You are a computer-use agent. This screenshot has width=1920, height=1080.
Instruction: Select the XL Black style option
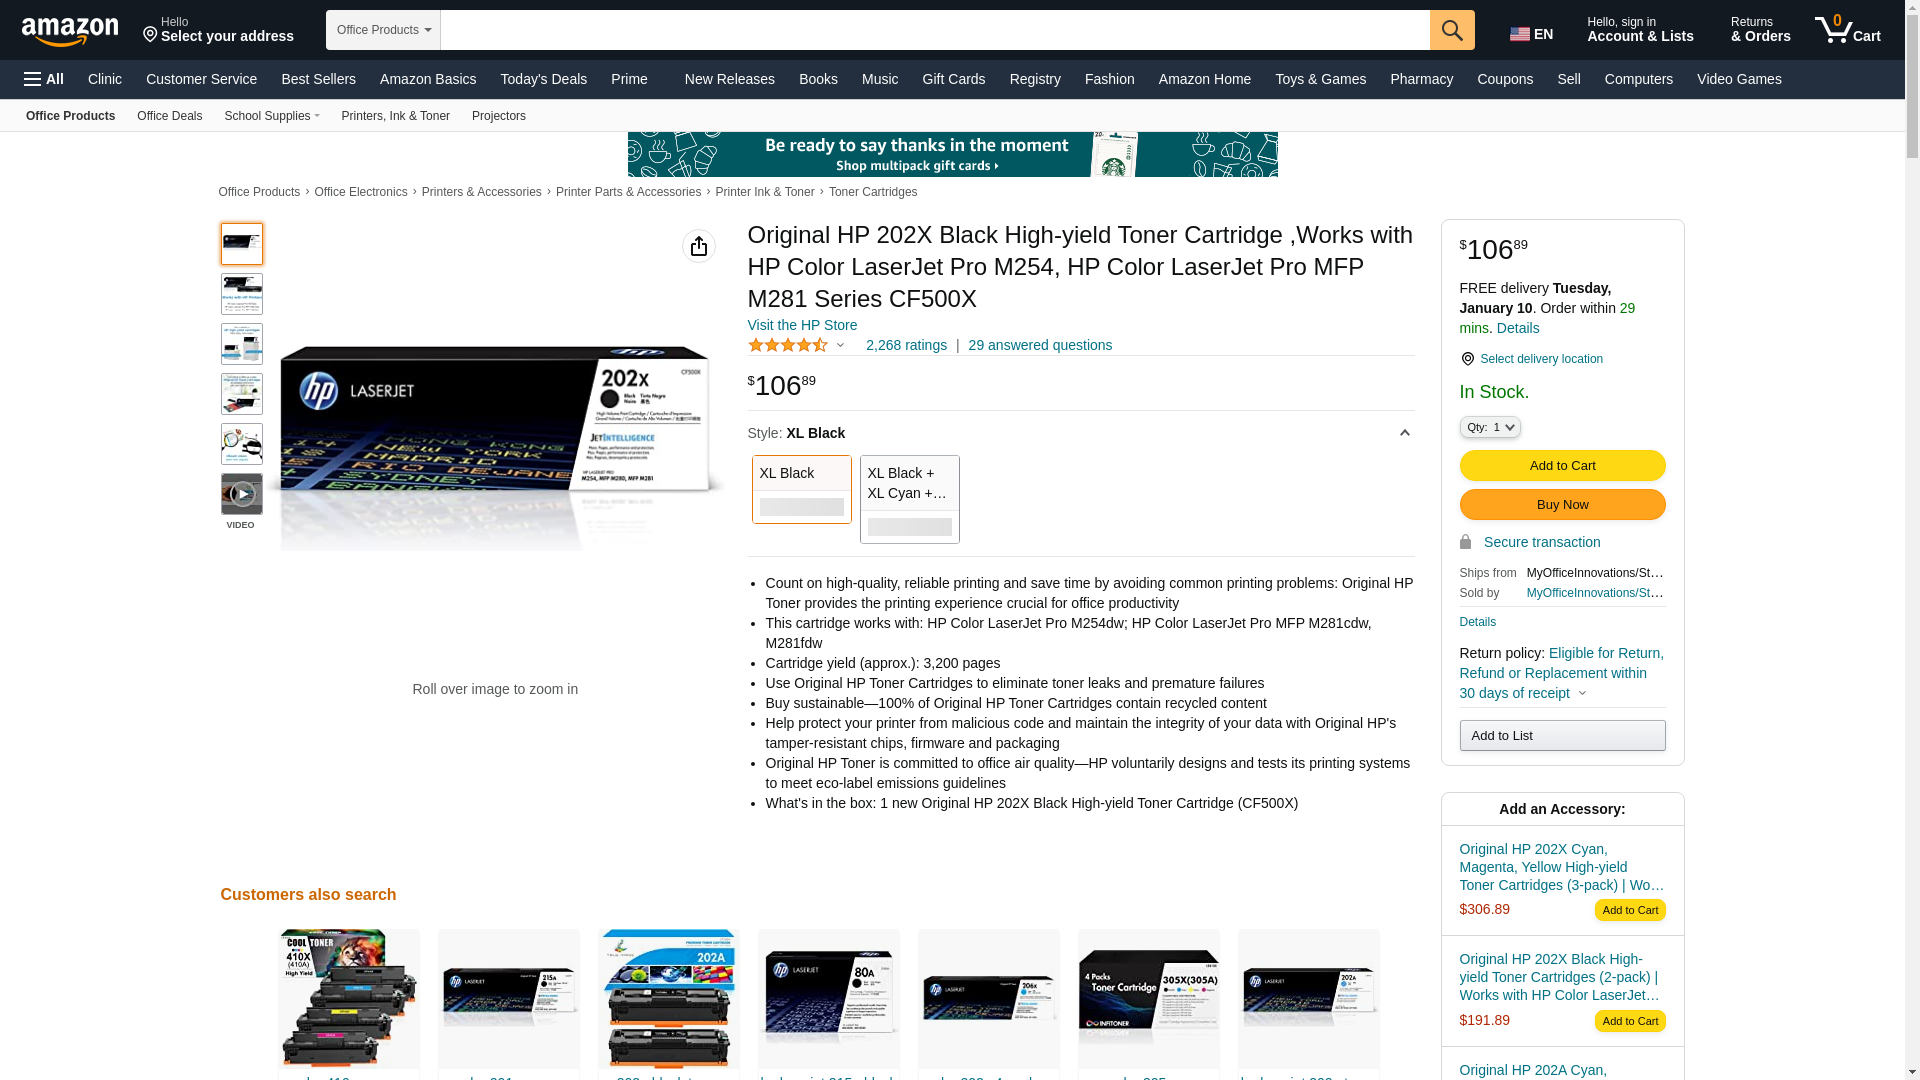click(801, 489)
